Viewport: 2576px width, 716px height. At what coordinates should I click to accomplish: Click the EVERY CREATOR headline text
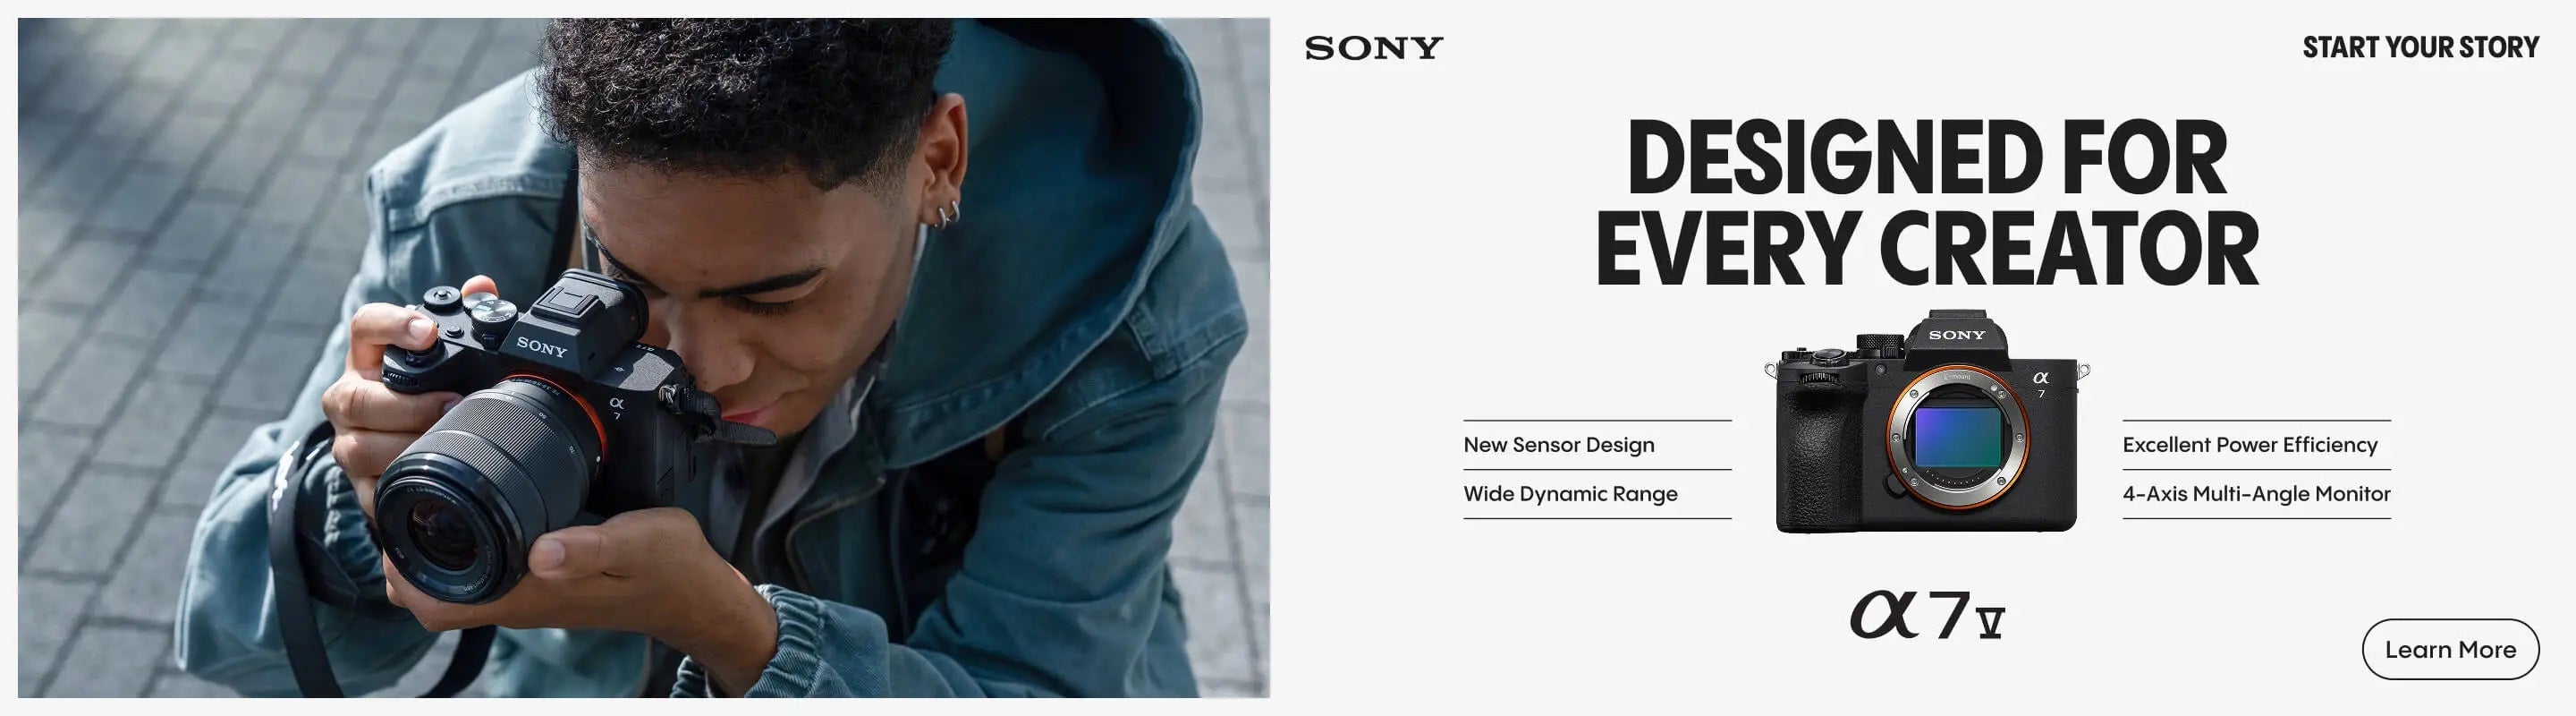coord(1927,248)
